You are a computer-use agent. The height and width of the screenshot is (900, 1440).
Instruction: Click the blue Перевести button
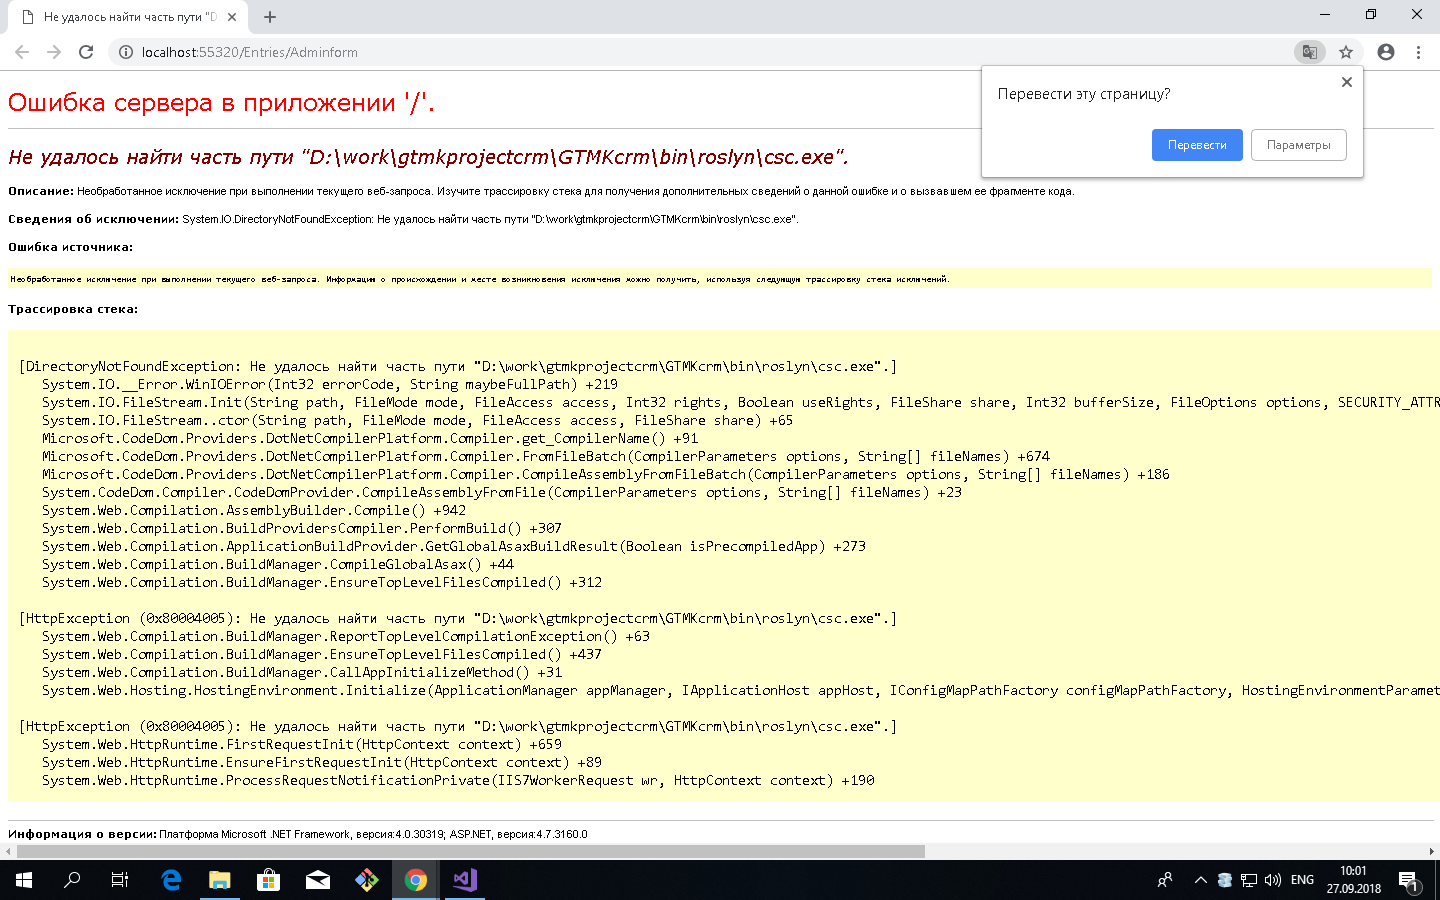pos(1197,145)
